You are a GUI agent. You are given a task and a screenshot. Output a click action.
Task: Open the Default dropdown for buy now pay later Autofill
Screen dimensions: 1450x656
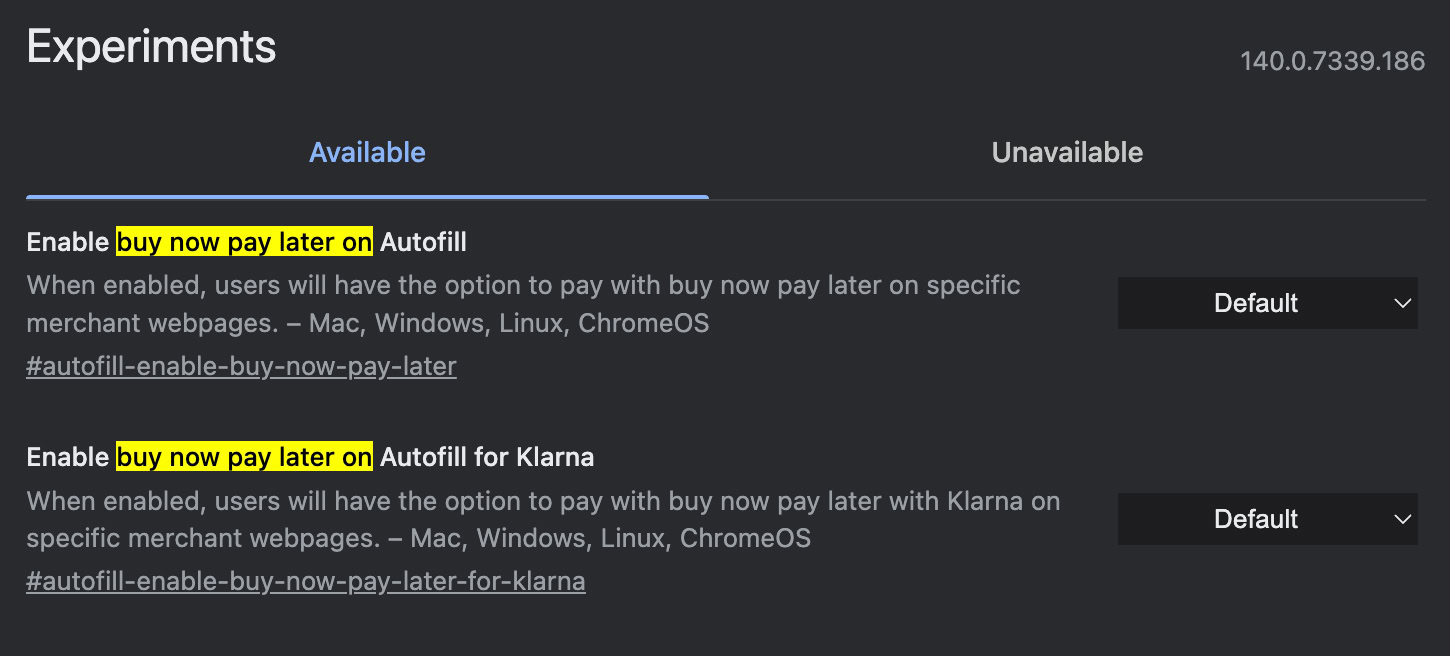[1267, 303]
